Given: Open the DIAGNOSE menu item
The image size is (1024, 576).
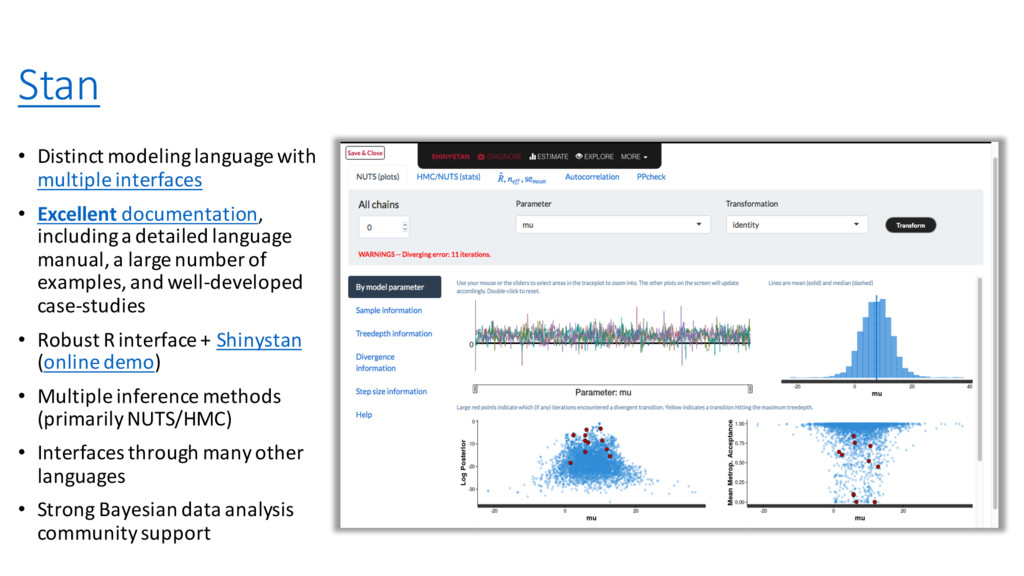Looking at the screenshot, I should (x=500, y=157).
